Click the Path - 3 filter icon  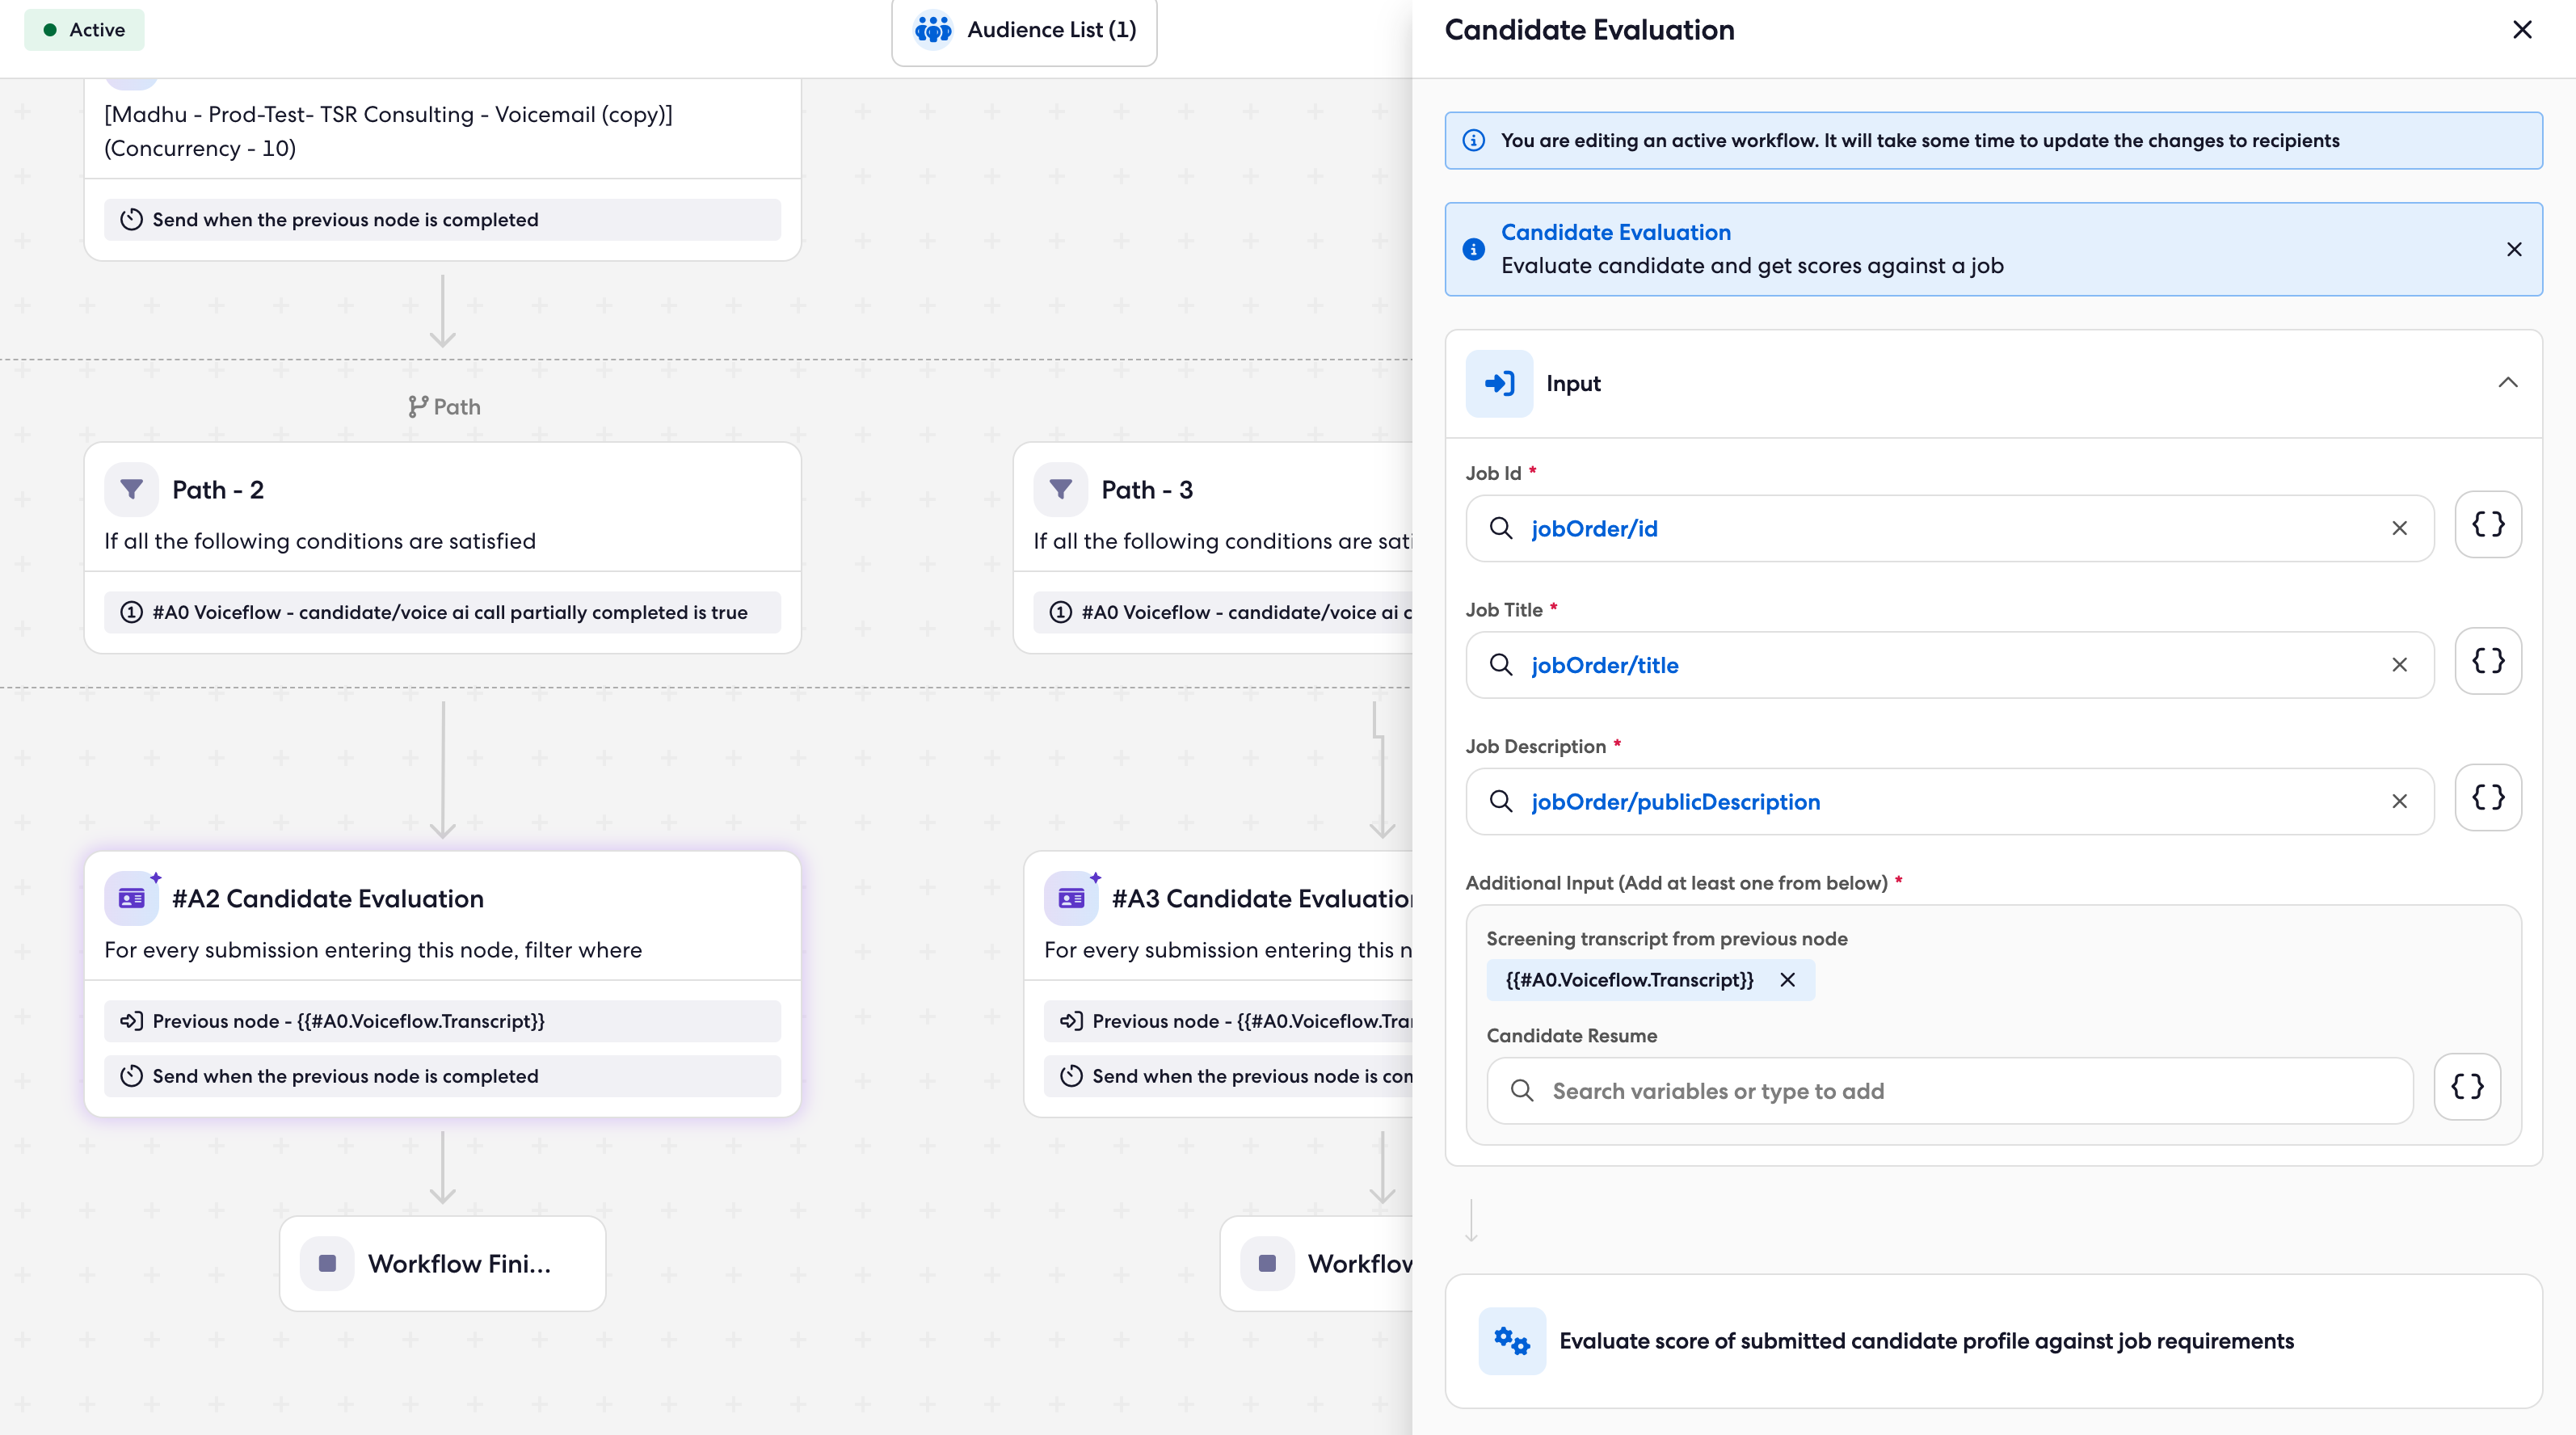(x=1060, y=489)
